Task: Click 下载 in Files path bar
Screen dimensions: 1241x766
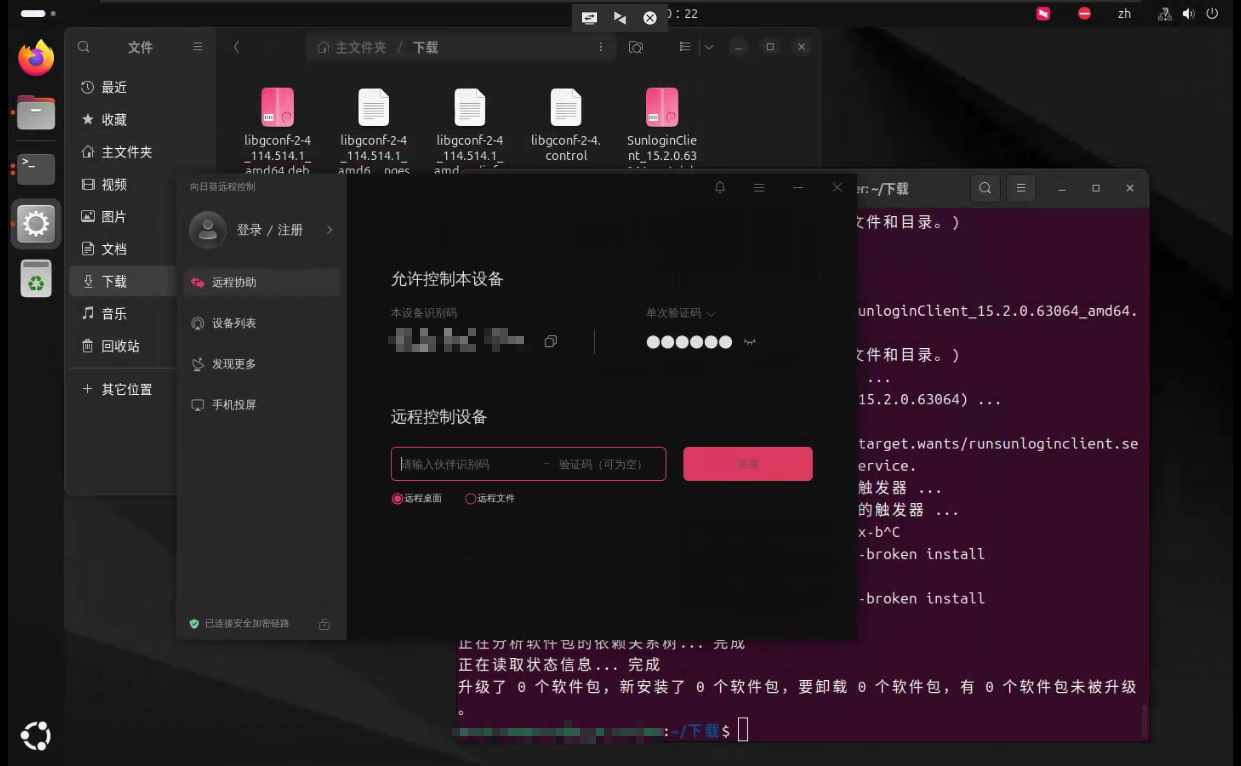Action: click(x=425, y=47)
